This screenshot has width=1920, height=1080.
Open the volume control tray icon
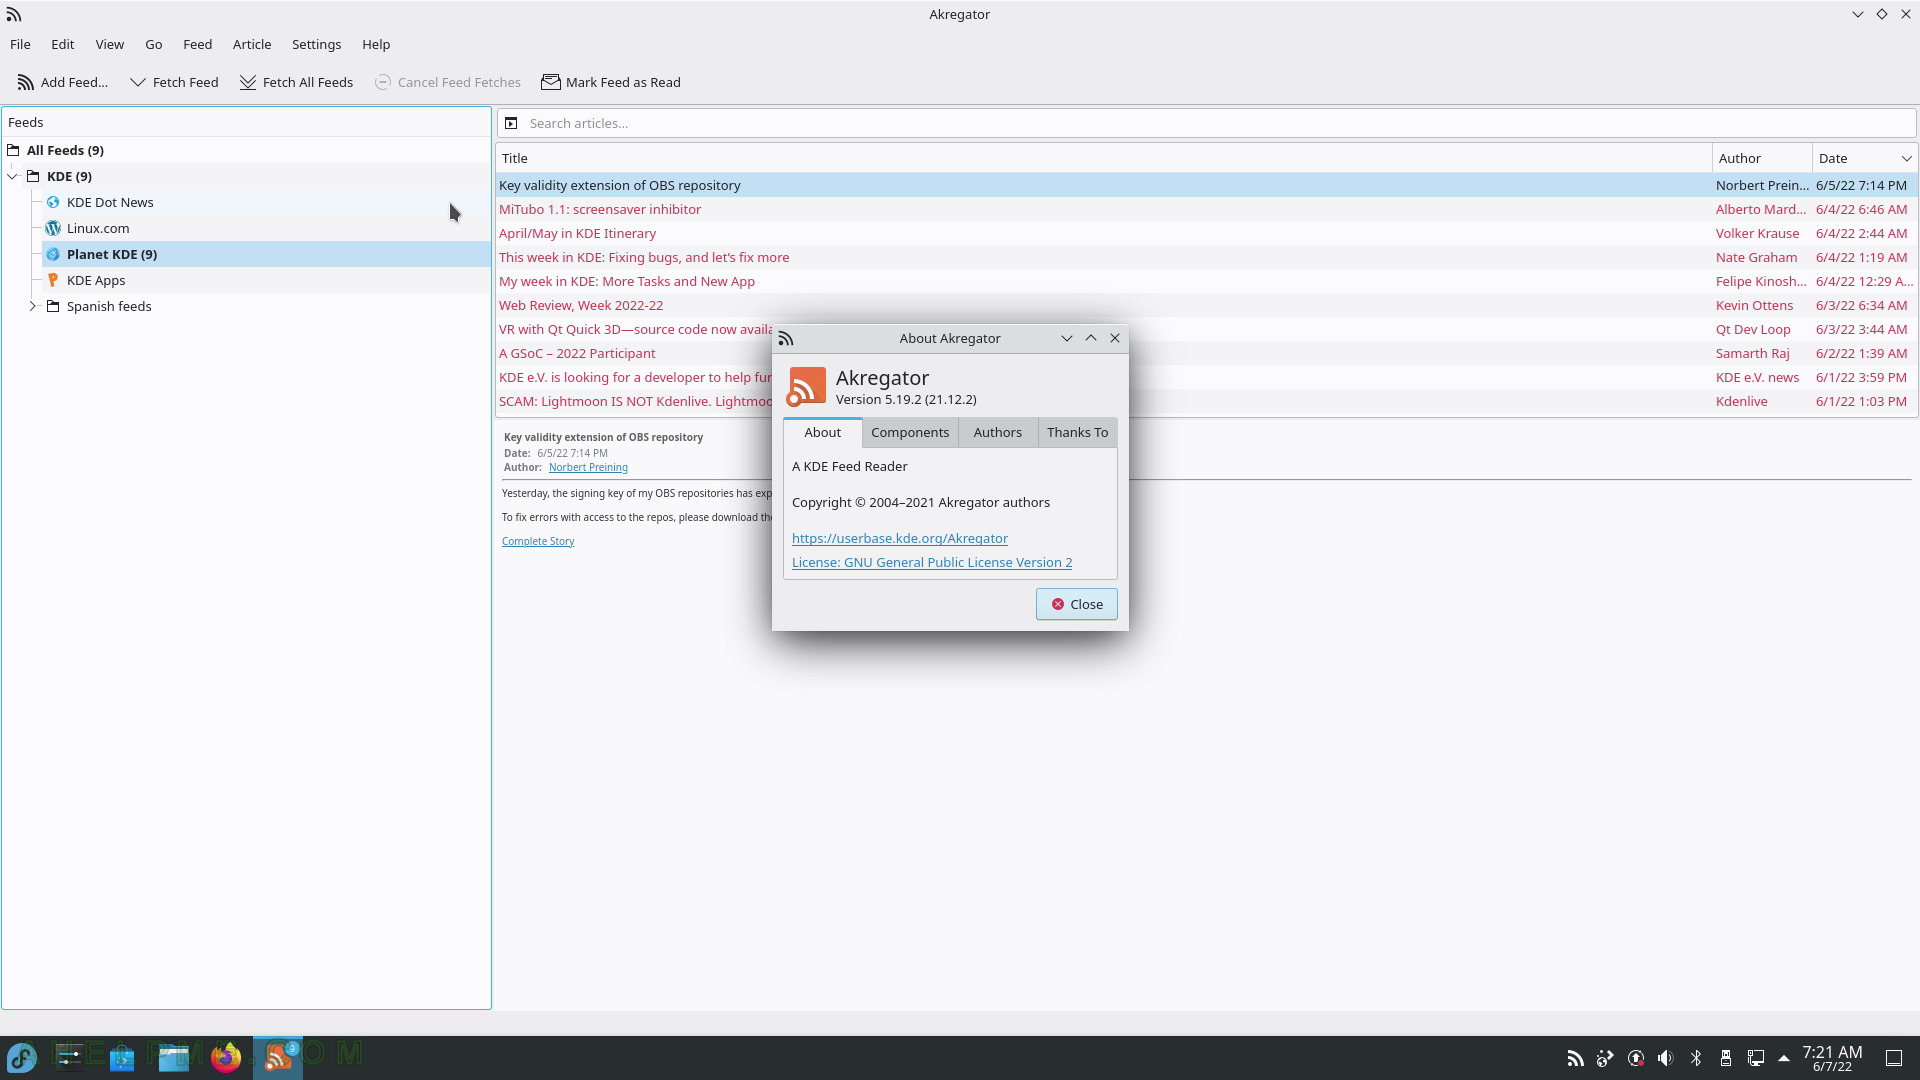coord(1665,1058)
